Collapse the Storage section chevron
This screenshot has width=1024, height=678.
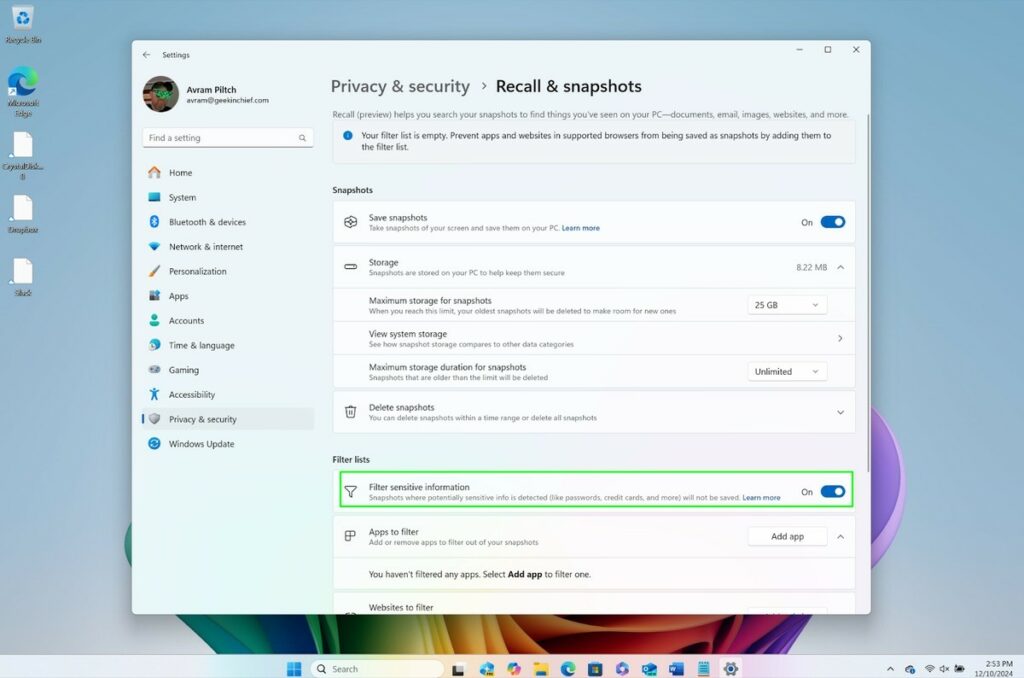pos(840,267)
